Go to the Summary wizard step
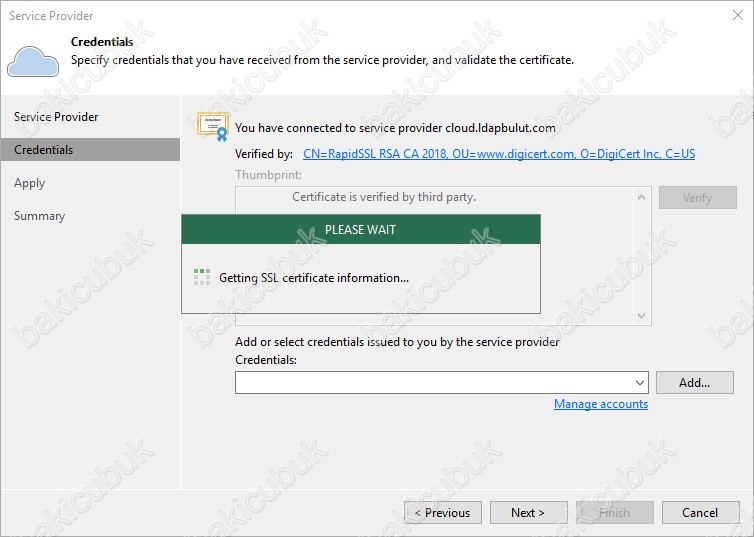 click(39, 216)
